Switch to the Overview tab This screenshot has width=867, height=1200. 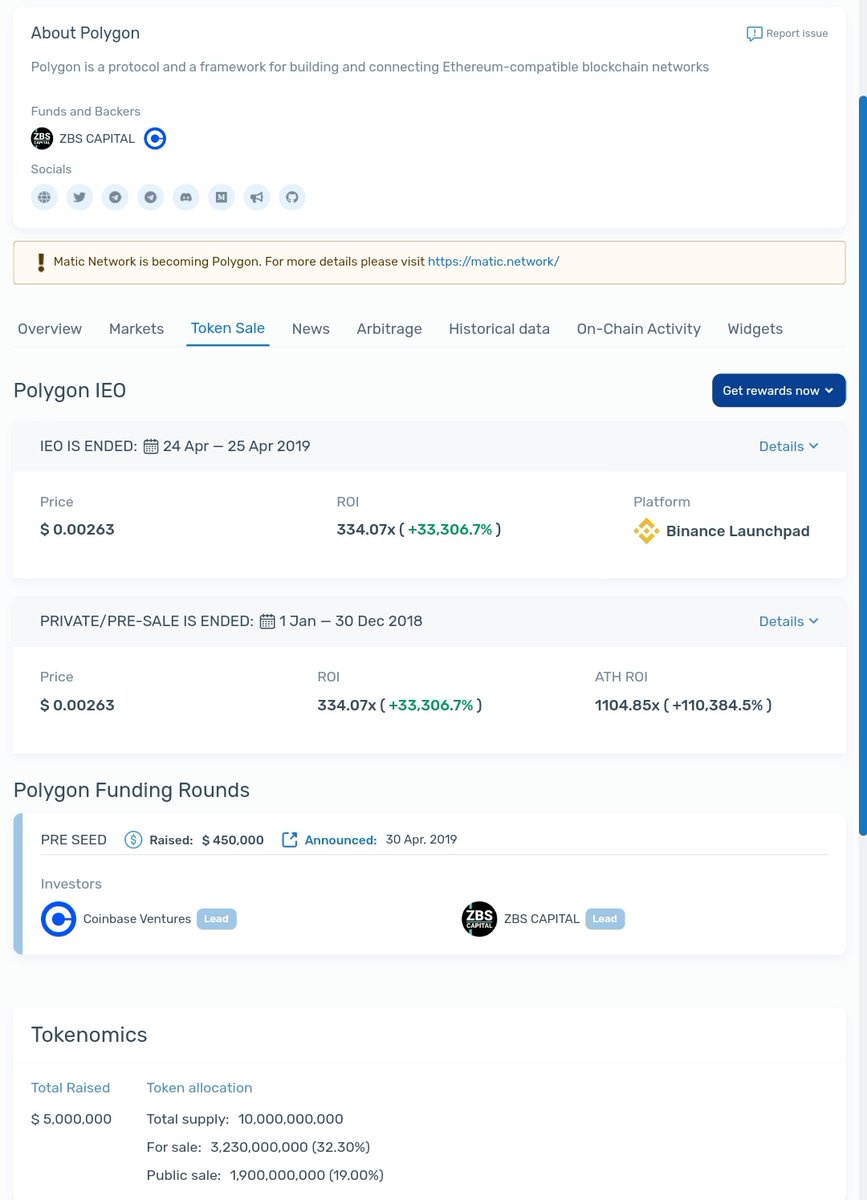(x=50, y=329)
